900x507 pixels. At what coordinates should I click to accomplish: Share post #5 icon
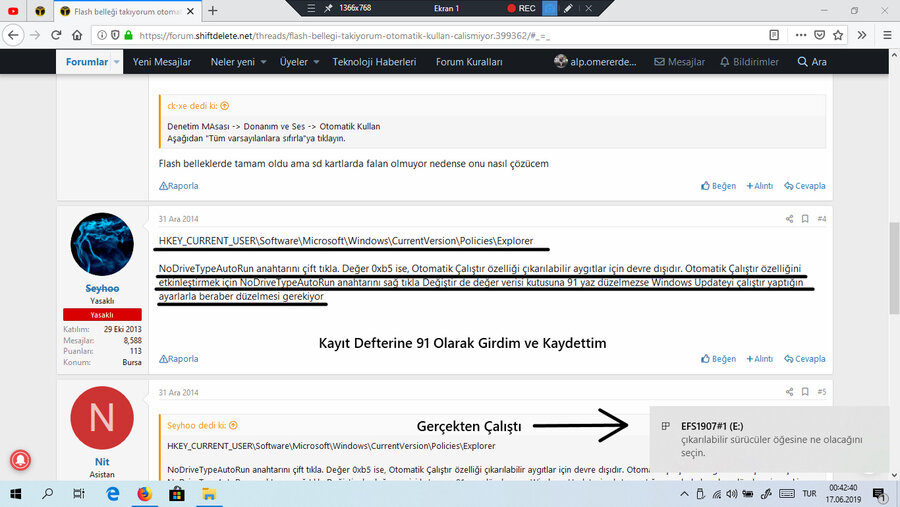pos(789,392)
